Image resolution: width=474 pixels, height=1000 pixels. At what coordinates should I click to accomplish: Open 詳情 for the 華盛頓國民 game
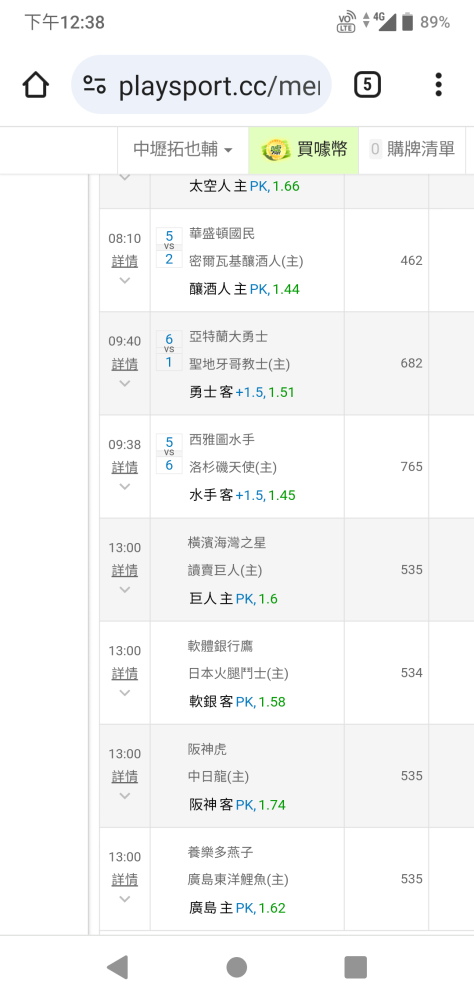[x=125, y=261]
